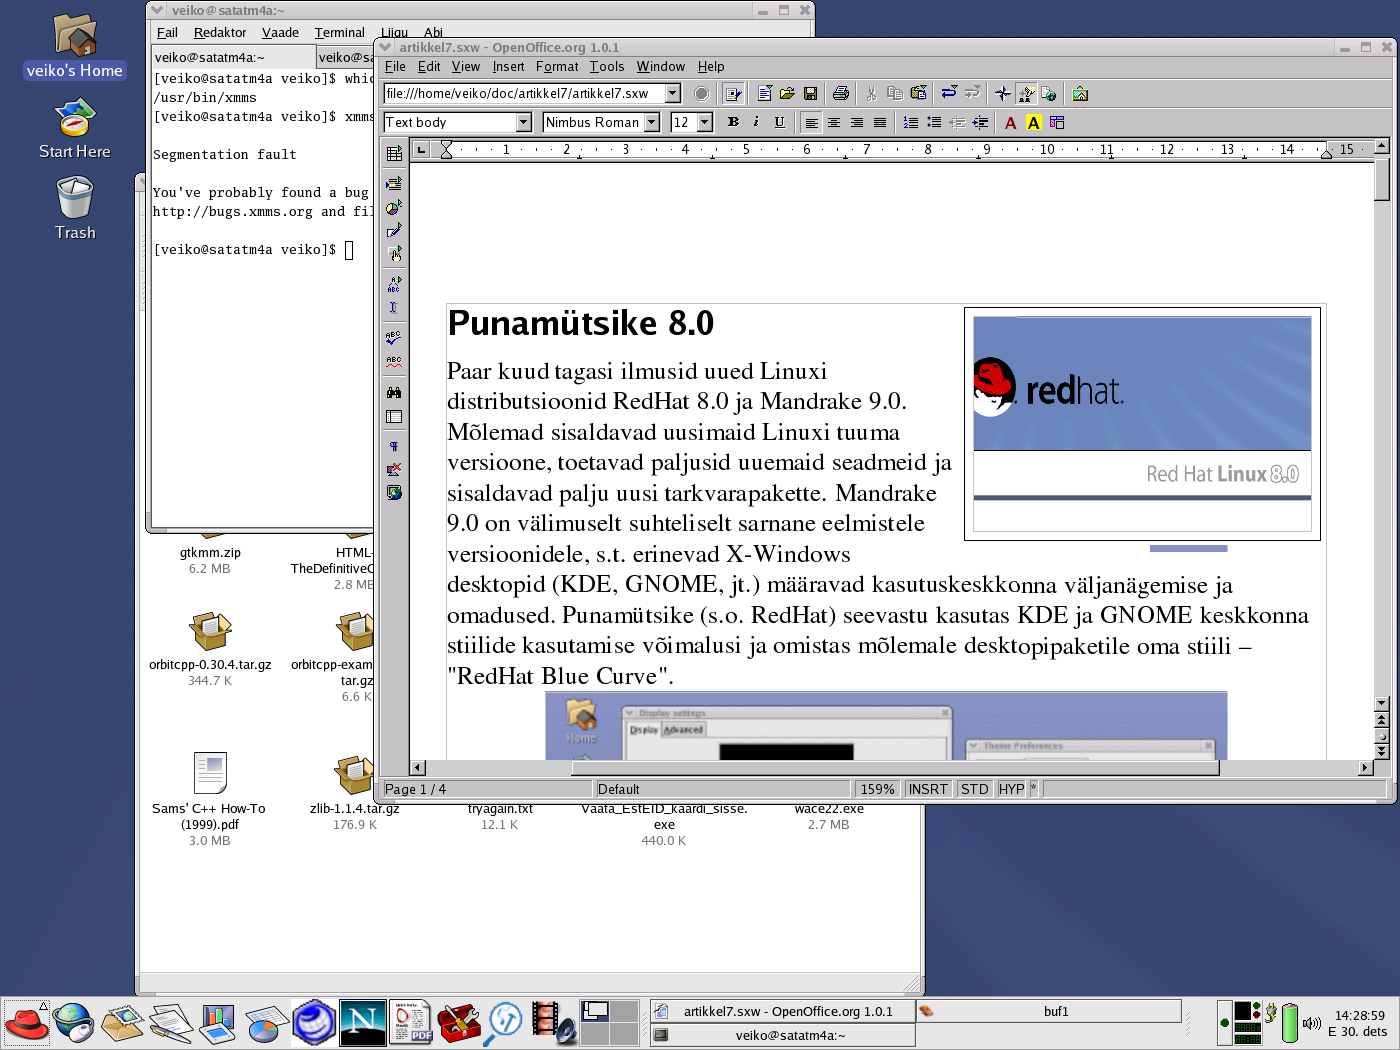The image size is (1400, 1050).
Task: Click the STD selection mode in status bar
Action: 974,789
